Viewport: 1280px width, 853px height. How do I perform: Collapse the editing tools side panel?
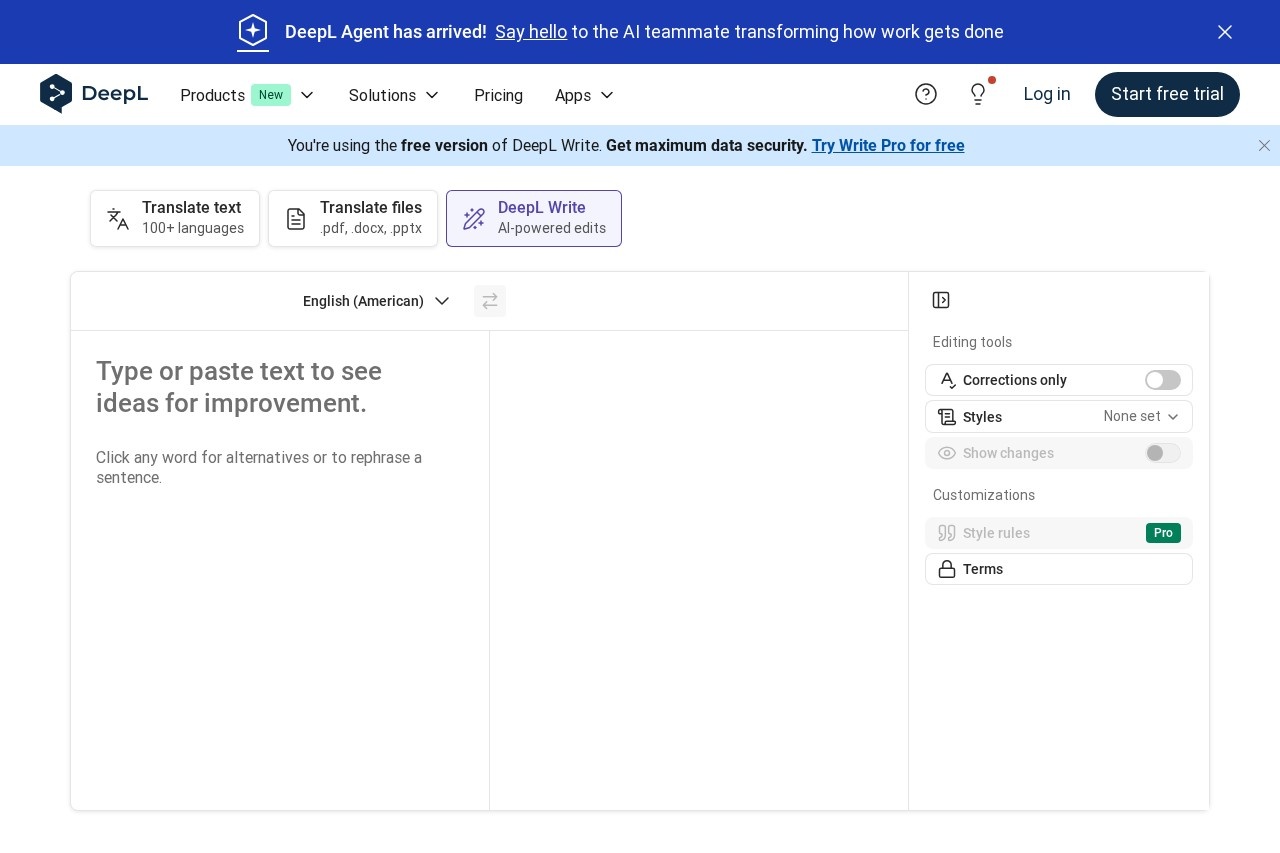[941, 300]
